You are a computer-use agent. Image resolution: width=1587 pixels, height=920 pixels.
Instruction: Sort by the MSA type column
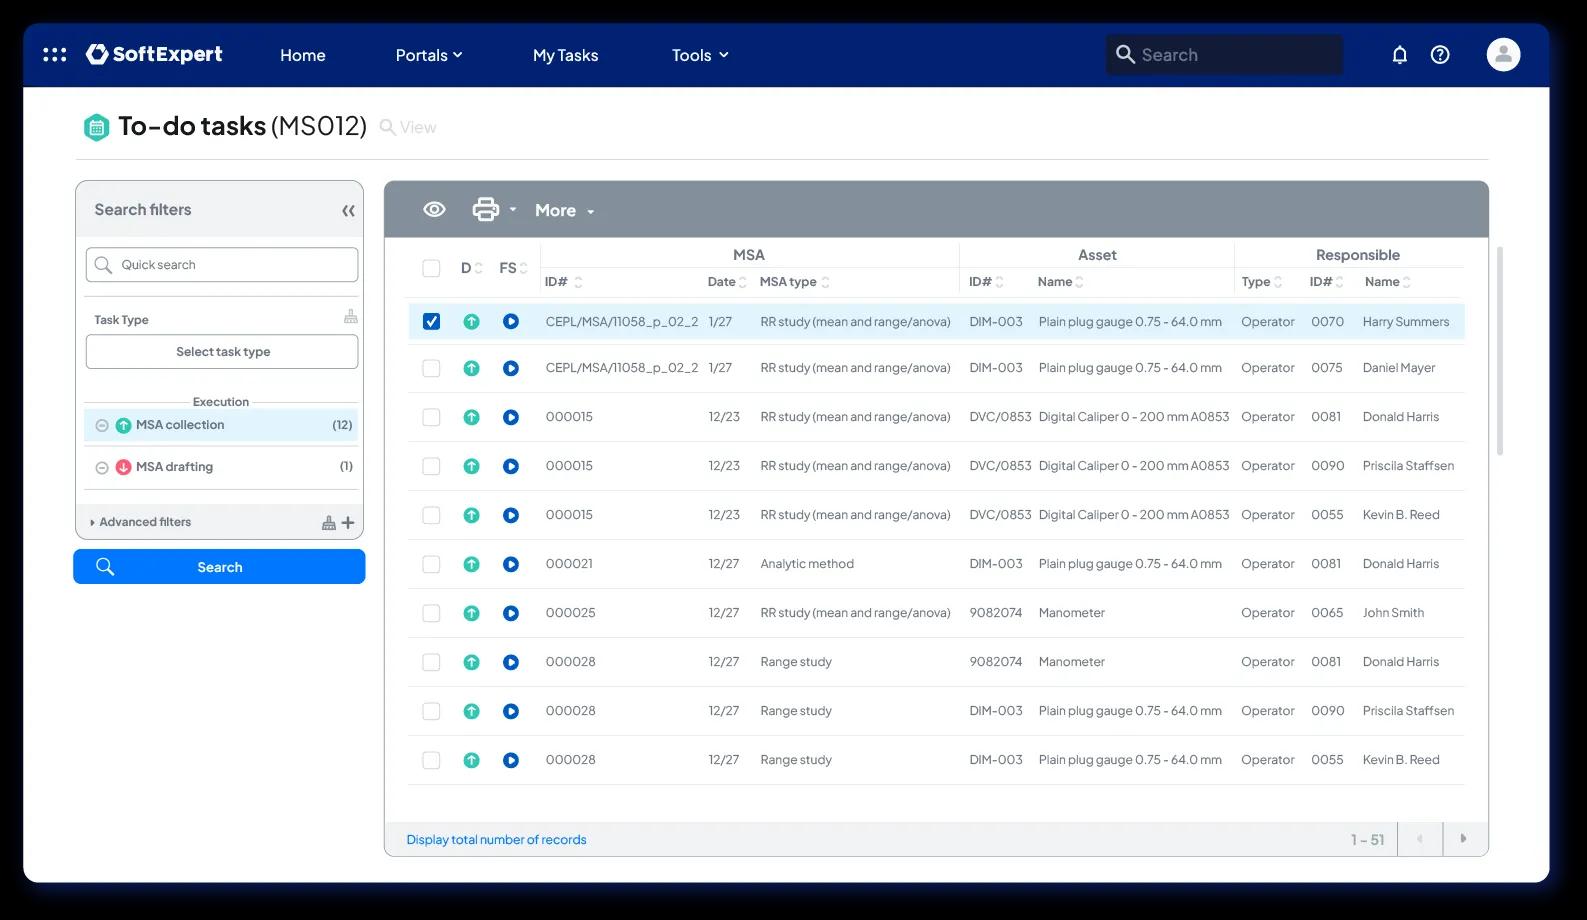[794, 282]
